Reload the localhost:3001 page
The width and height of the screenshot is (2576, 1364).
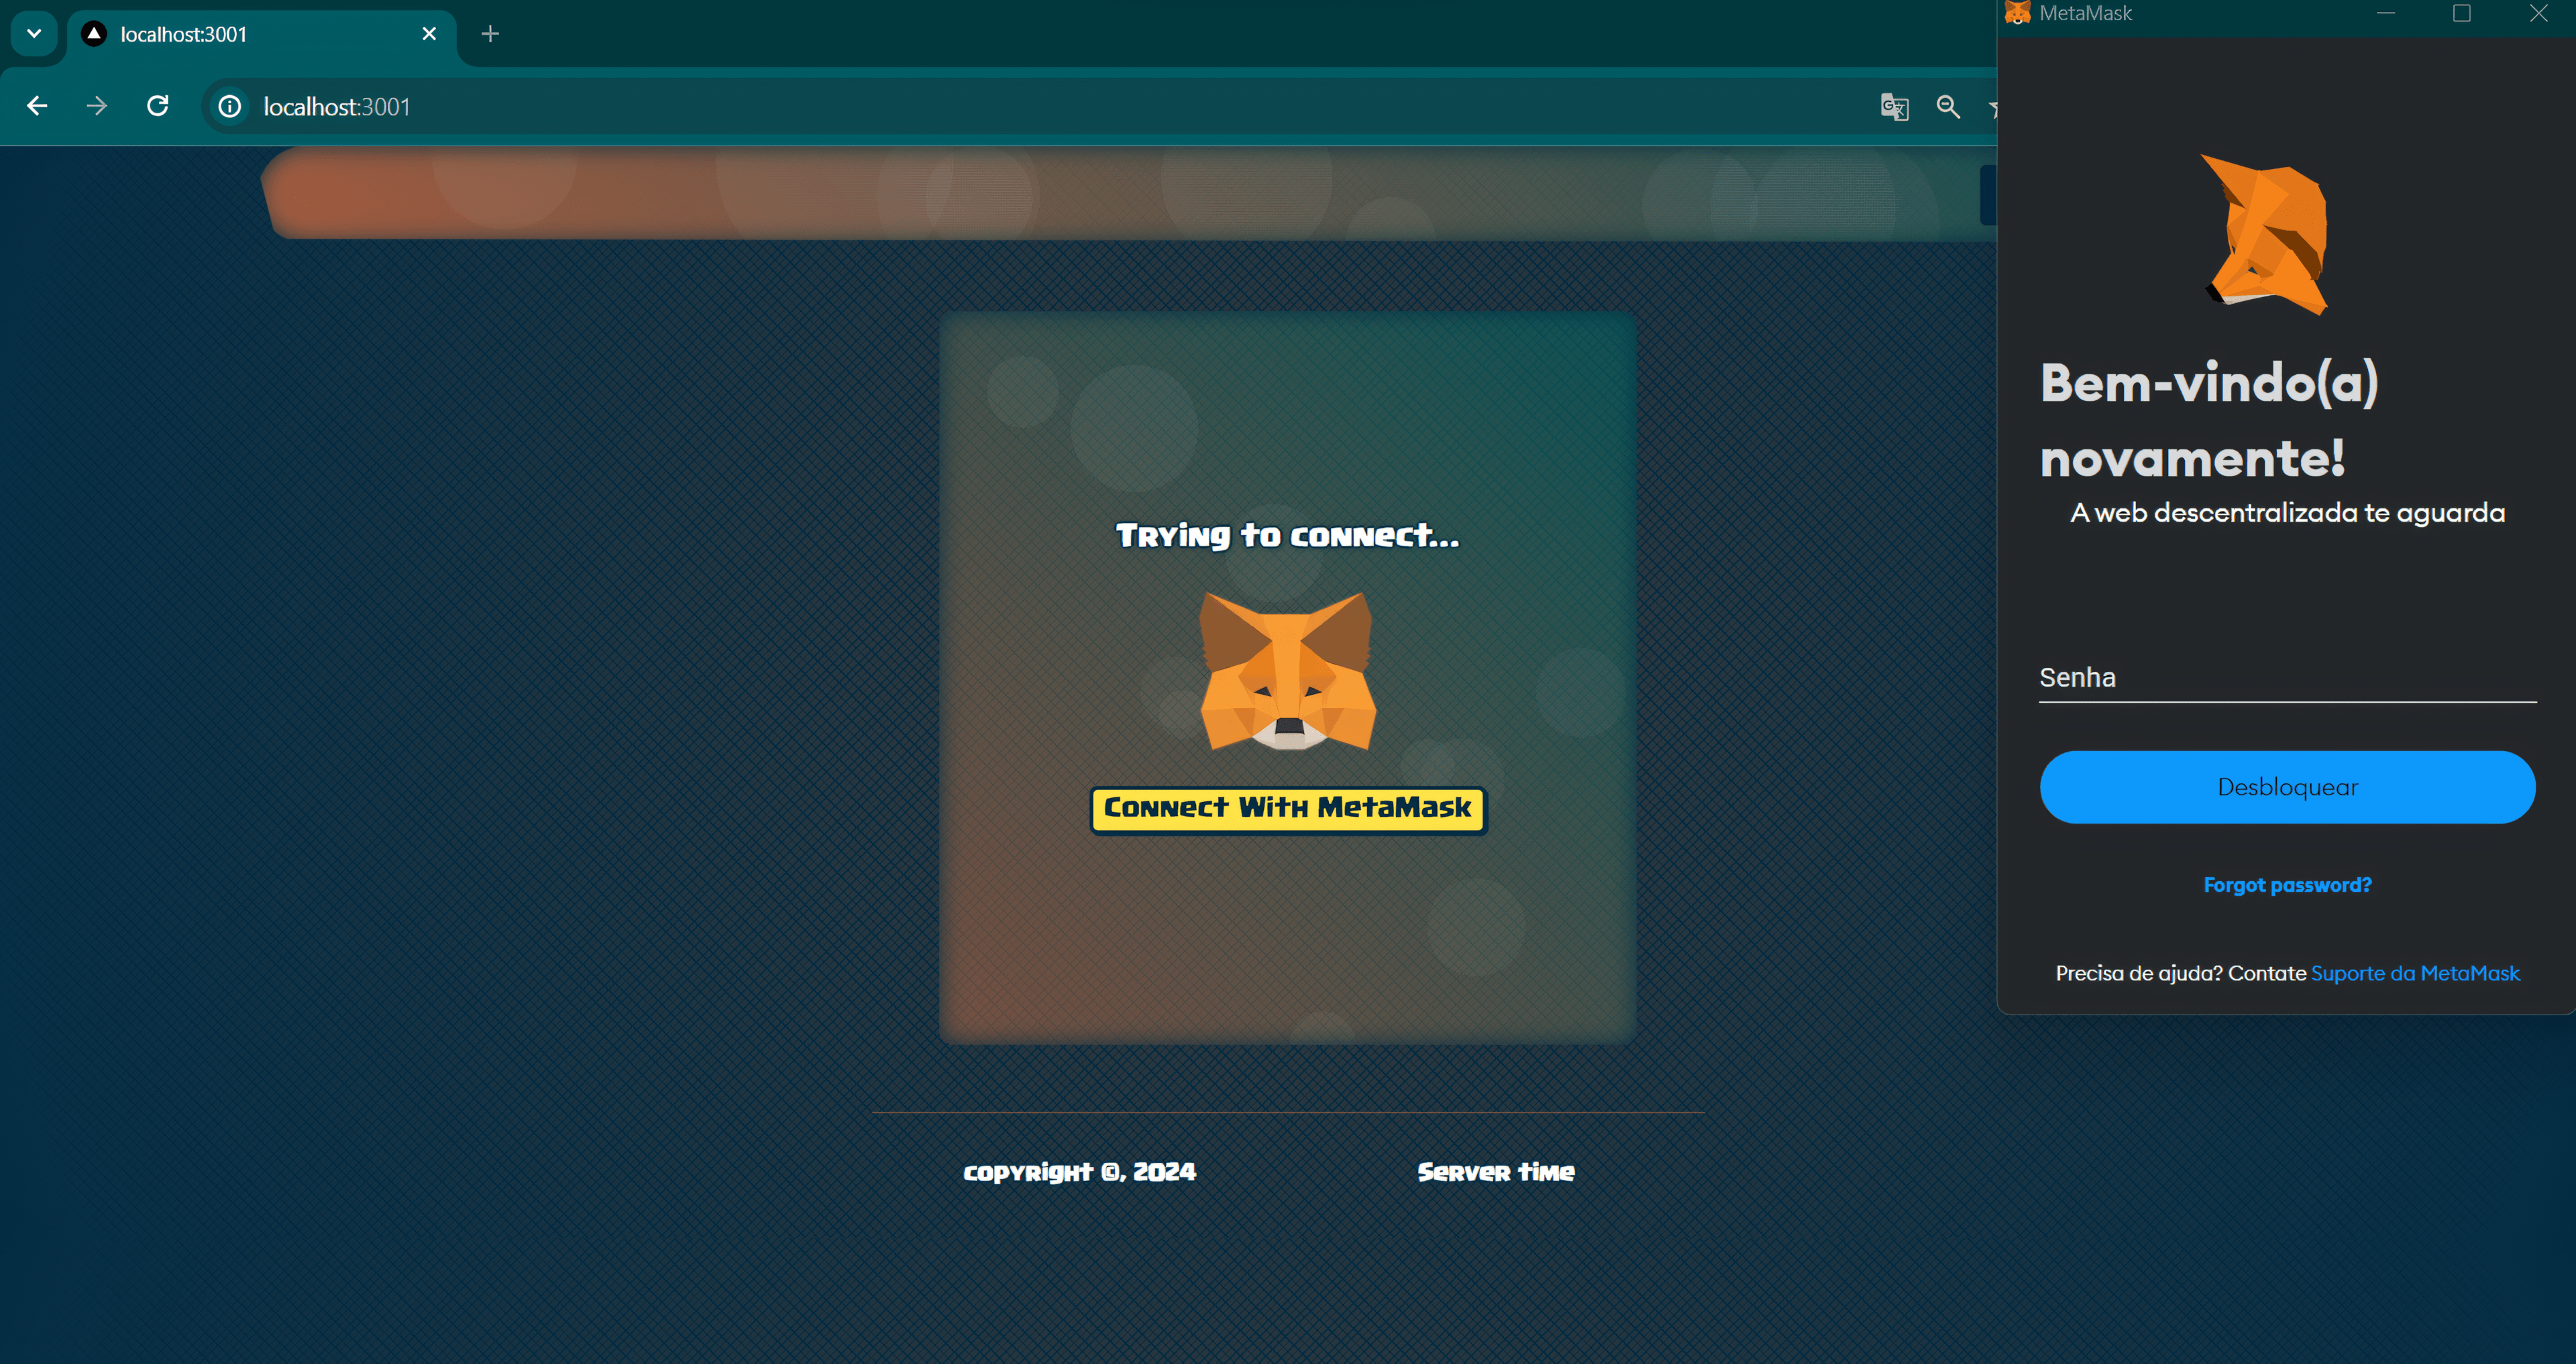[x=157, y=106]
